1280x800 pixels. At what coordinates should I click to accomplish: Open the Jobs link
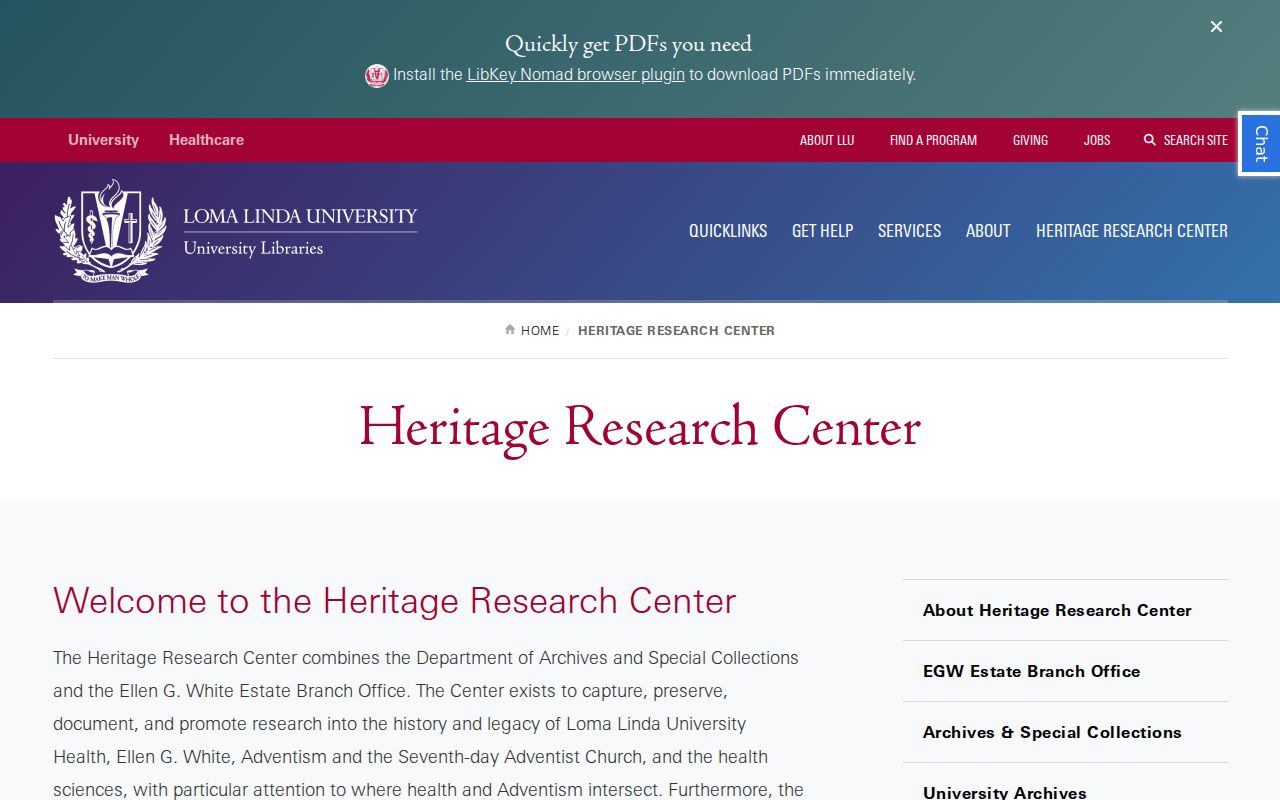click(1097, 140)
